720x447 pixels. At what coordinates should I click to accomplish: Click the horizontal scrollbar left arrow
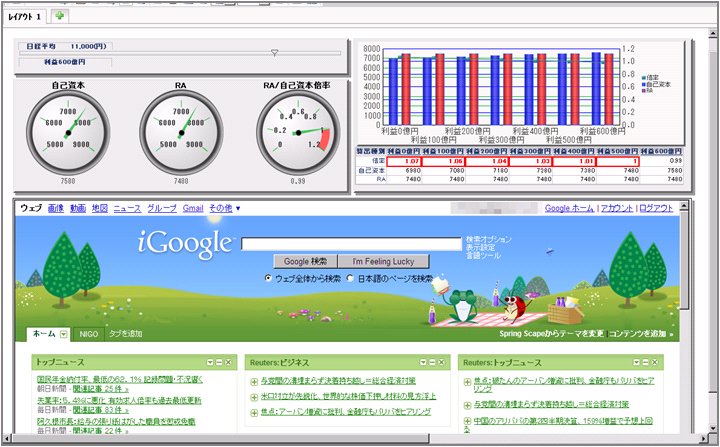6,439
